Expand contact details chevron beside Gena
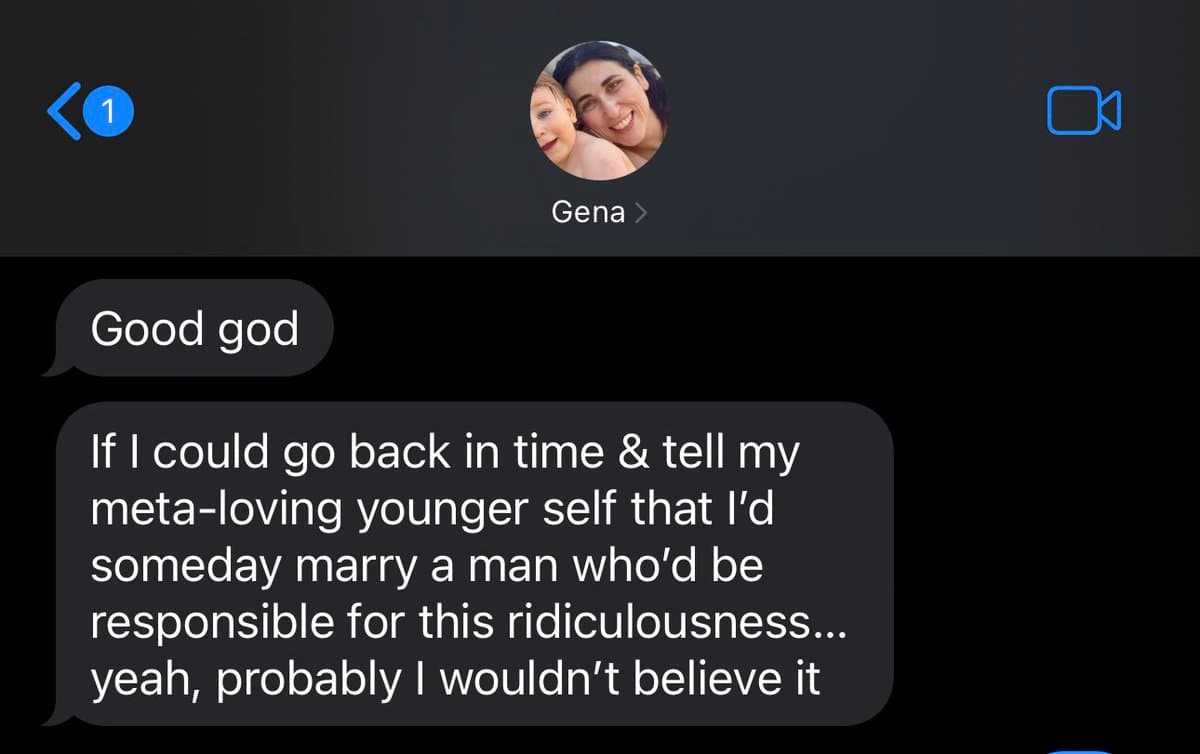 coord(641,212)
